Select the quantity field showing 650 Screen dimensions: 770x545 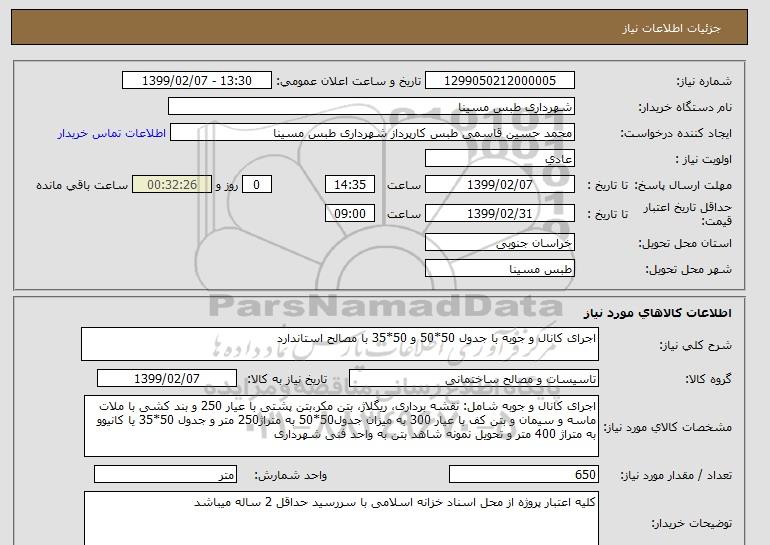click(524, 475)
